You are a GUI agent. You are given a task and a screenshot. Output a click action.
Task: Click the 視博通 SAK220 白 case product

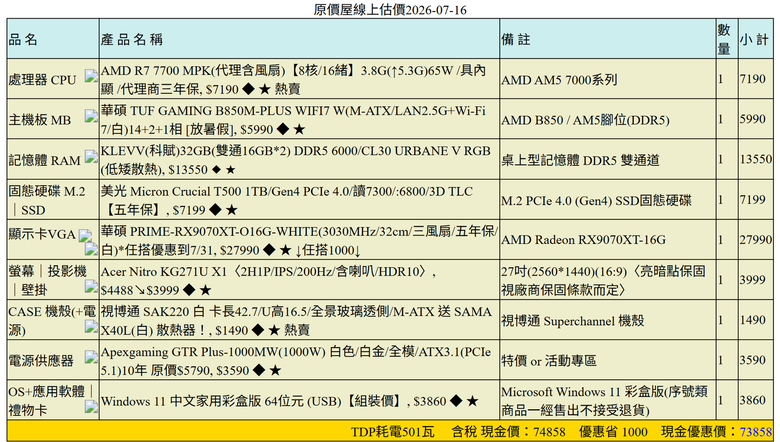pyautogui.click(x=296, y=321)
